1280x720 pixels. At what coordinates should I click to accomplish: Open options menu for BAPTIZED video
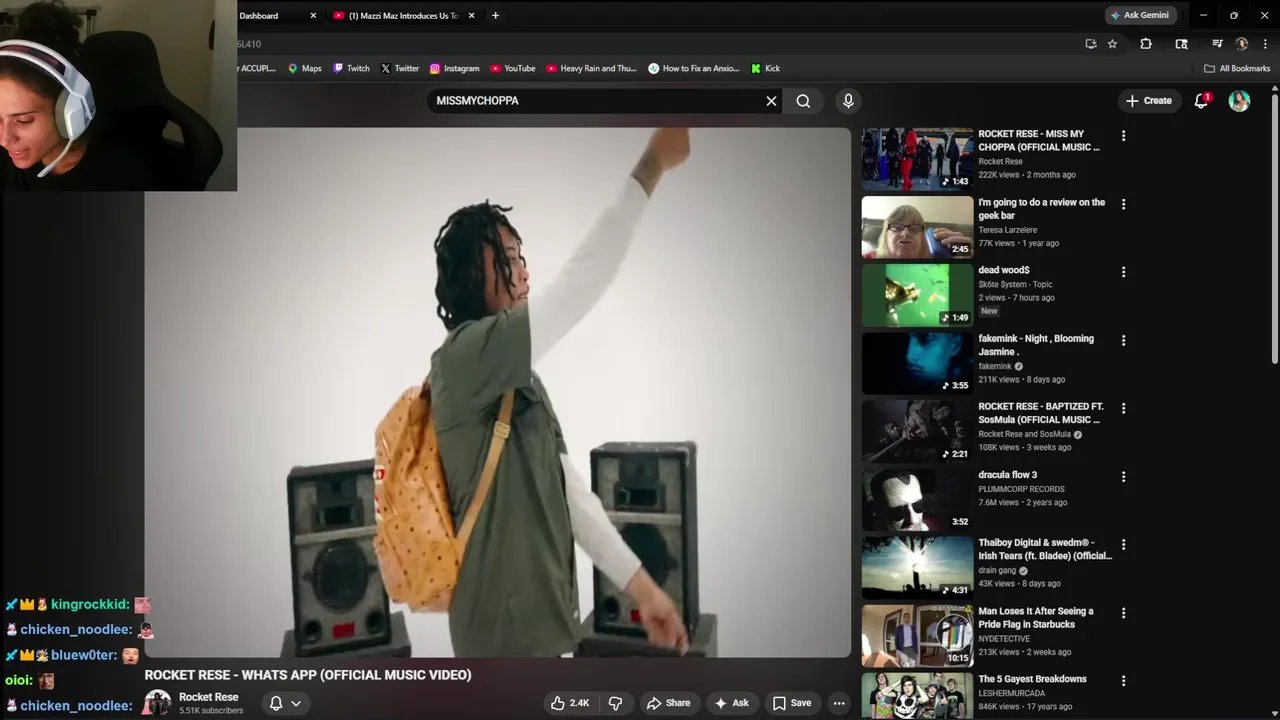(1123, 408)
